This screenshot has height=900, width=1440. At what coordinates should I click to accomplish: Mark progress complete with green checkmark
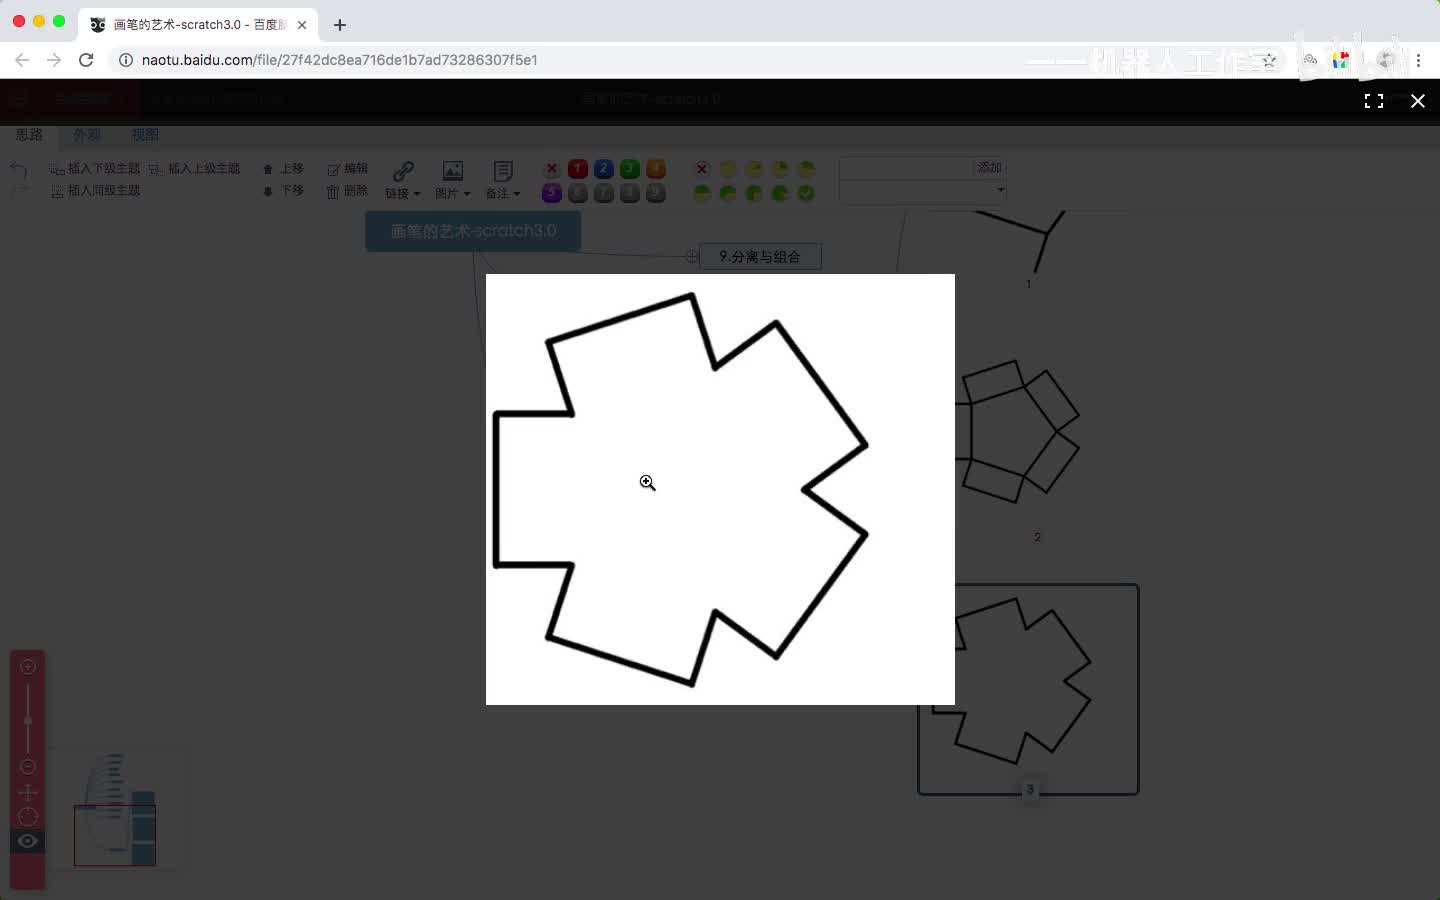tap(806, 193)
